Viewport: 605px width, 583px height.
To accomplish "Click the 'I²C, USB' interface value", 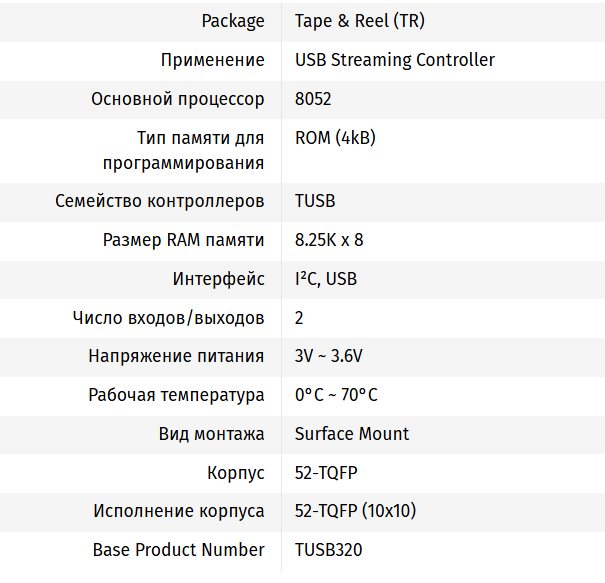I will 326,279.
